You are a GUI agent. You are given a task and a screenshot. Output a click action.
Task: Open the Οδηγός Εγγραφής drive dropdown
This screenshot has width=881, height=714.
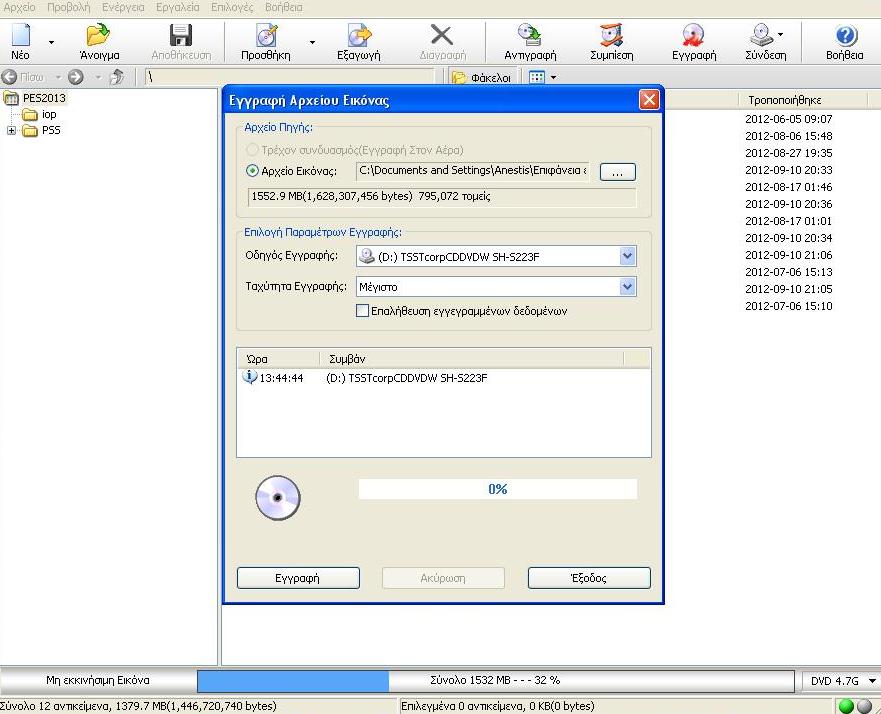pos(627,257)
